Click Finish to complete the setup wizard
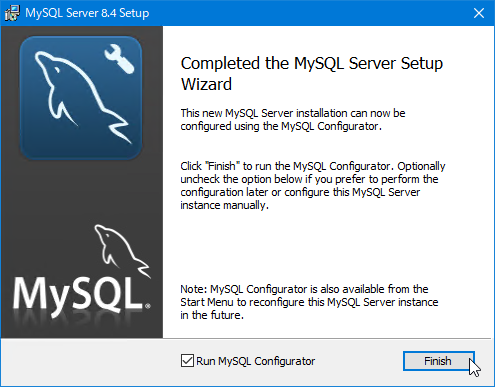This screenshot has height=387, width=495. tap(439, 361)
